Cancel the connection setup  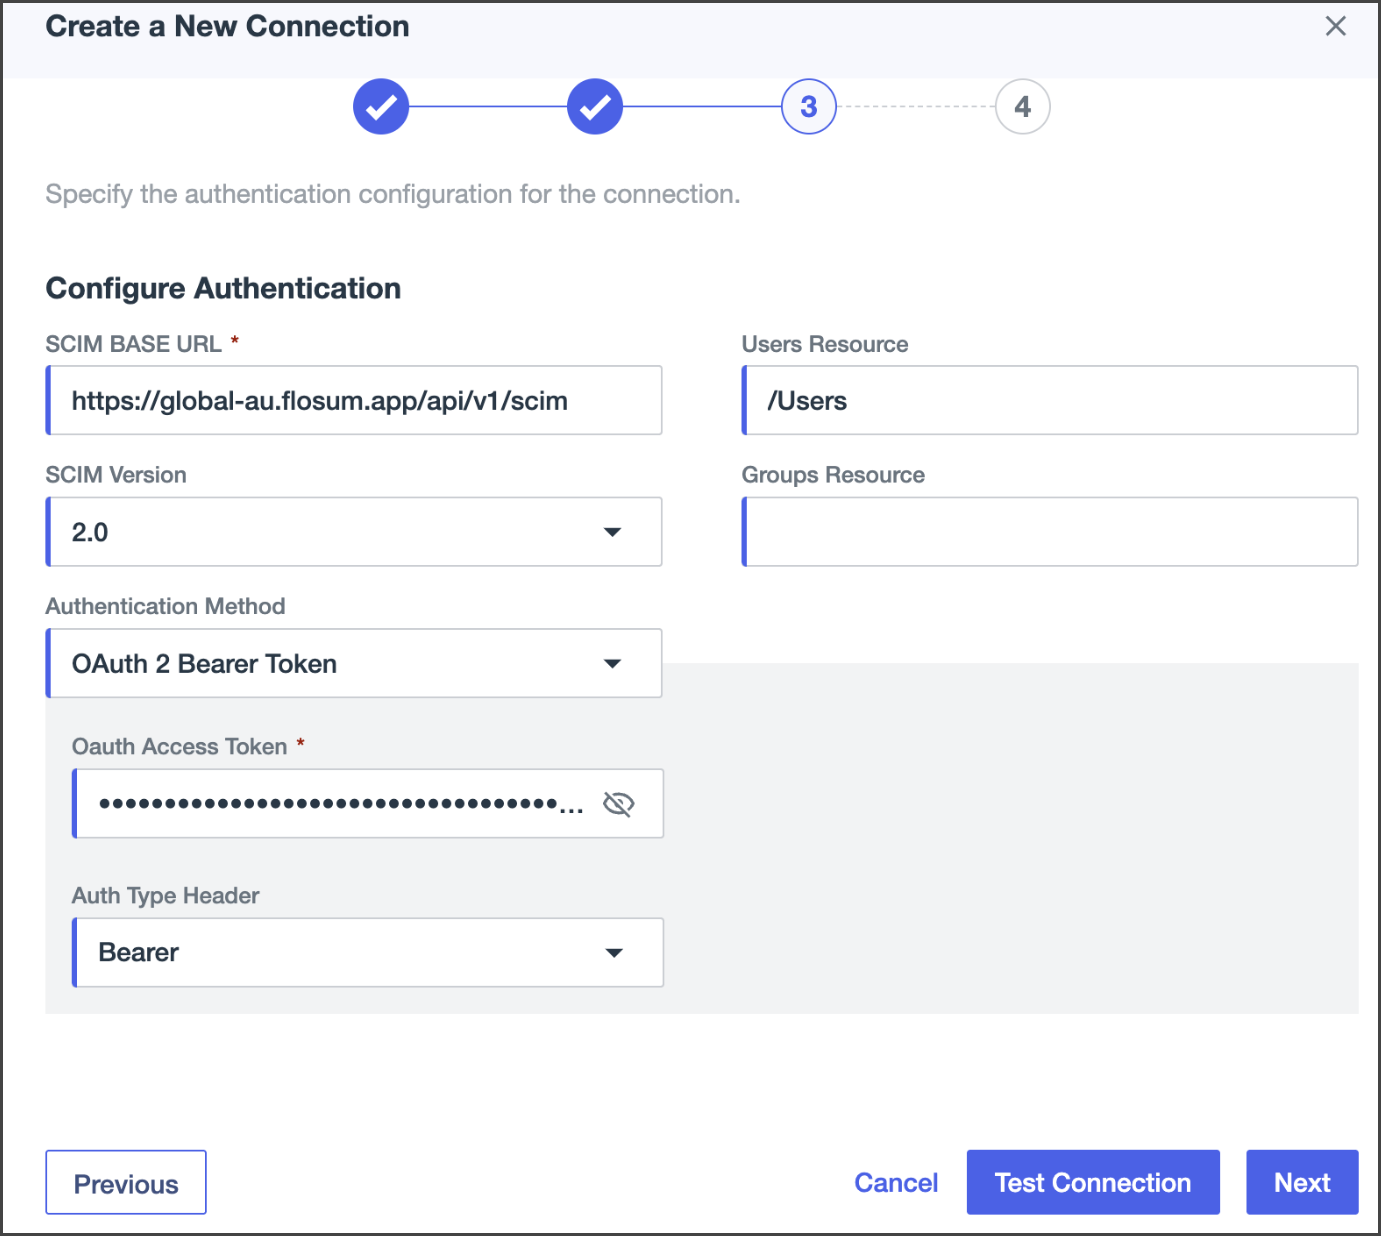click(895, 1183)
